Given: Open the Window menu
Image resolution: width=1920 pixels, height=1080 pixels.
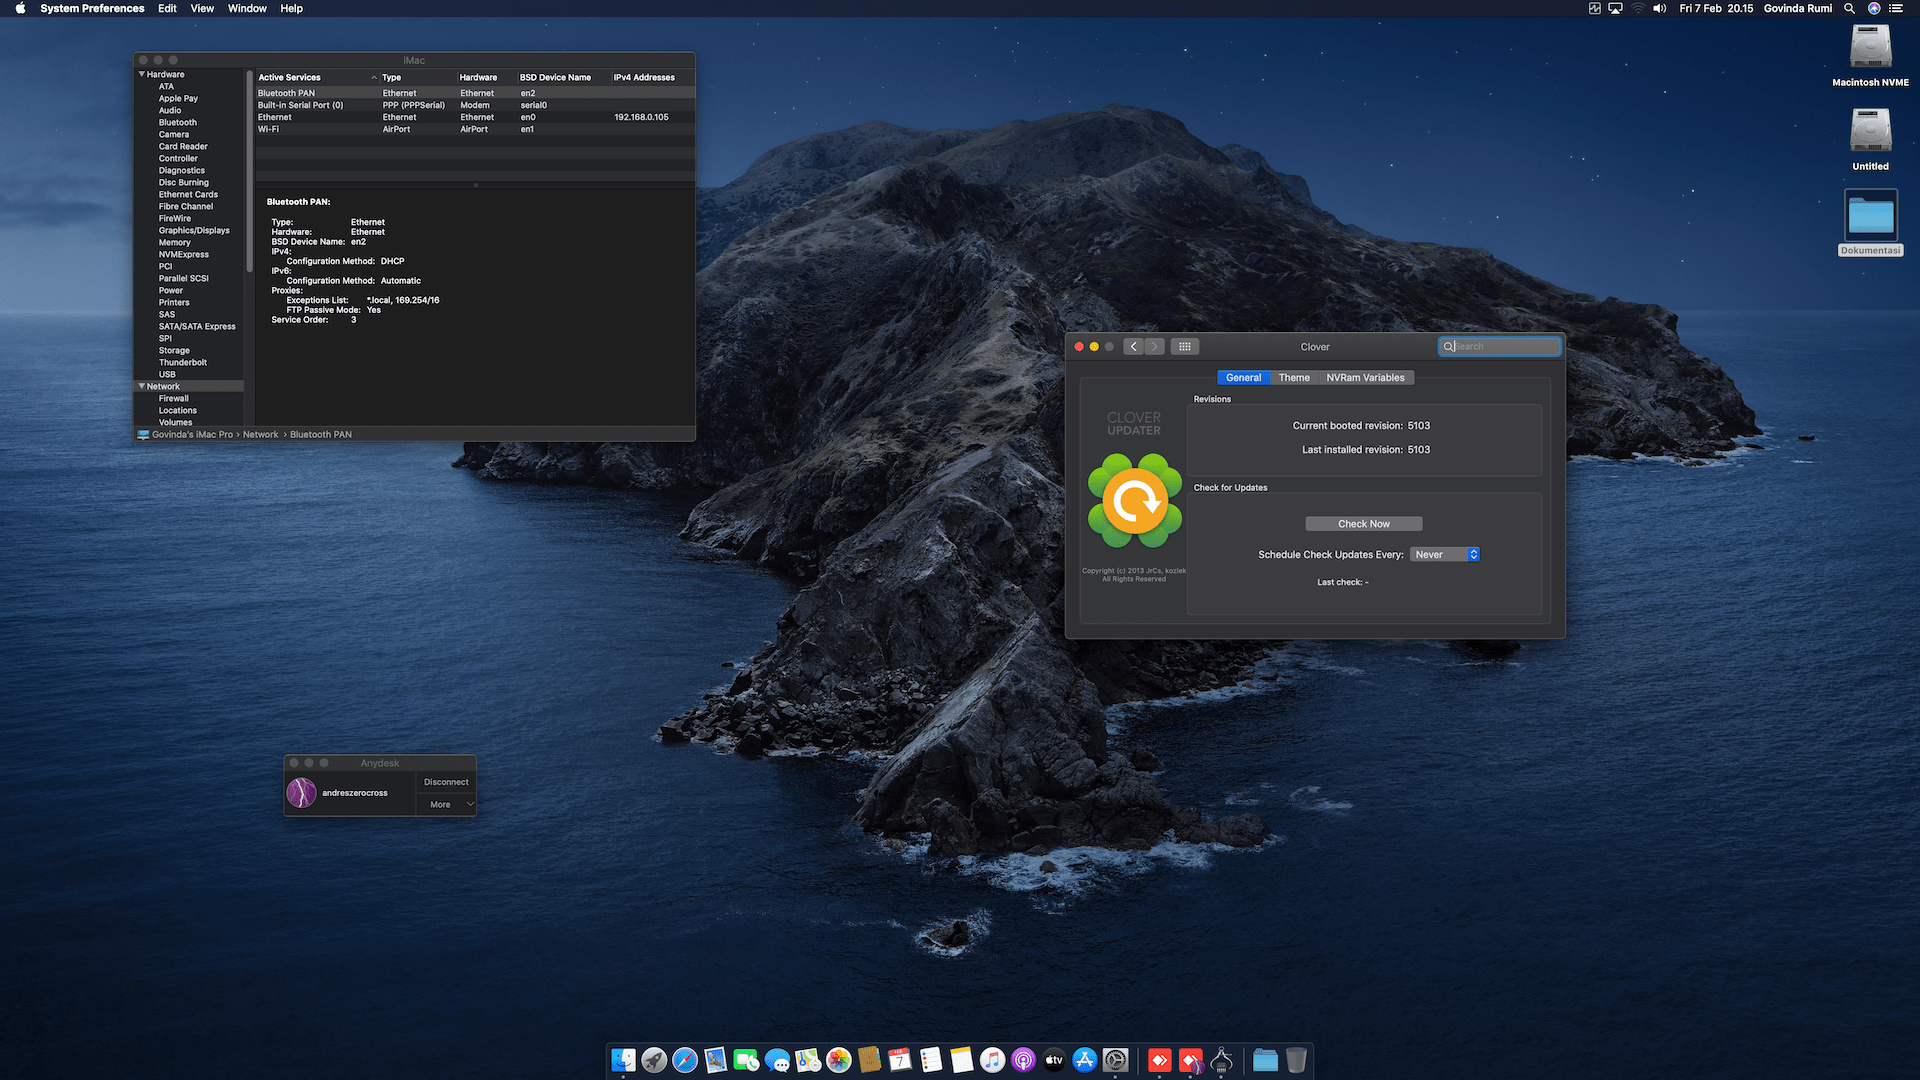Looking at the screenshot, I should tap(247, 8).
